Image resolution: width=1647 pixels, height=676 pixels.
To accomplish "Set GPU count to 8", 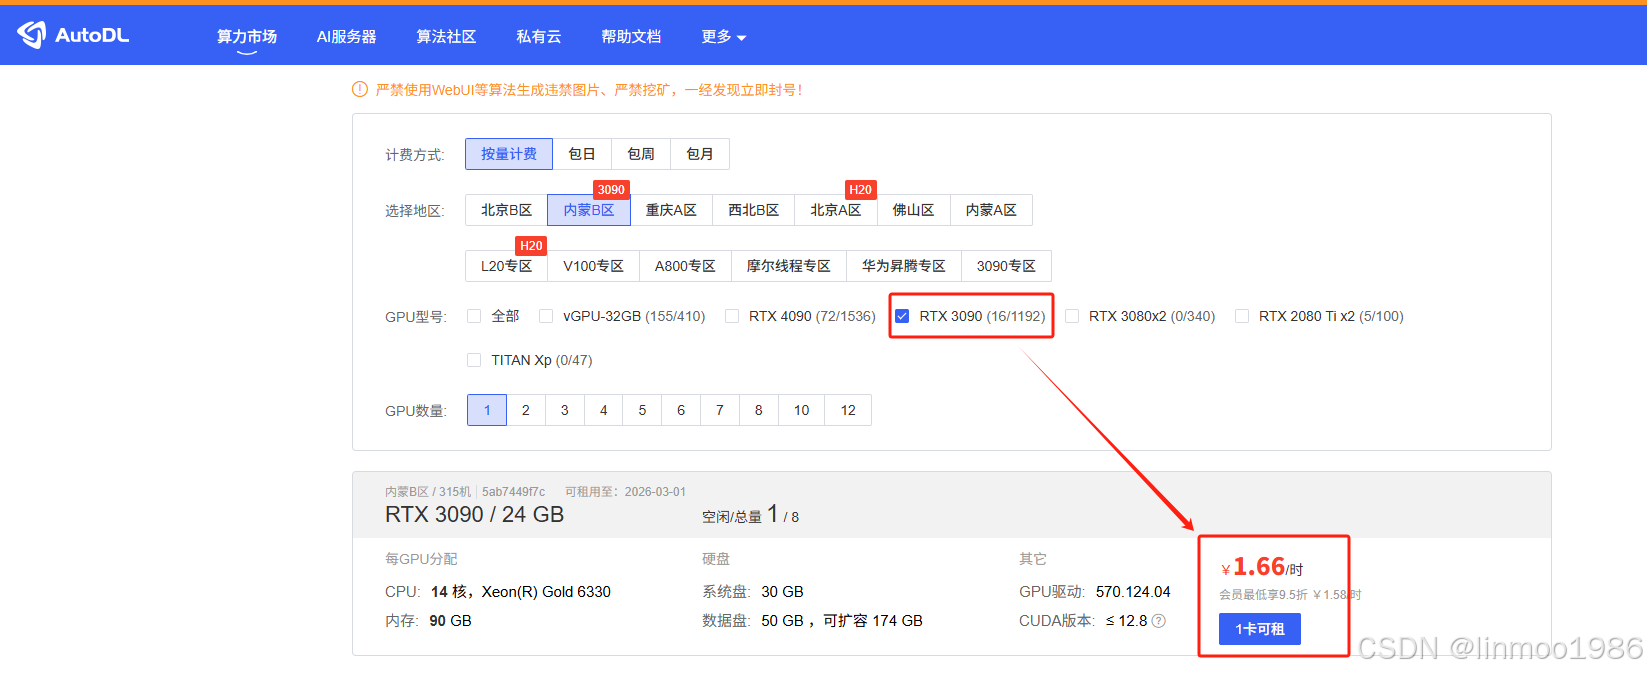I will point(759,410).
